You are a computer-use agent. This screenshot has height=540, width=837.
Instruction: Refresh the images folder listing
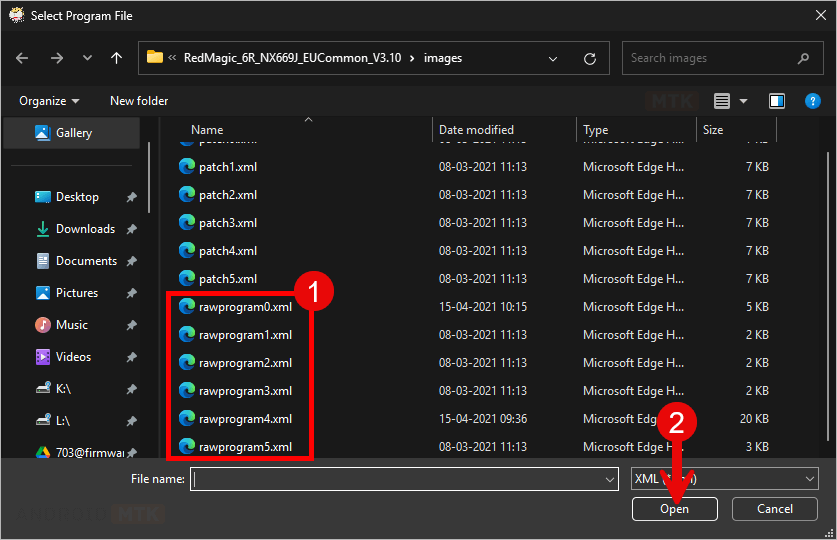(x=590, y=58)
